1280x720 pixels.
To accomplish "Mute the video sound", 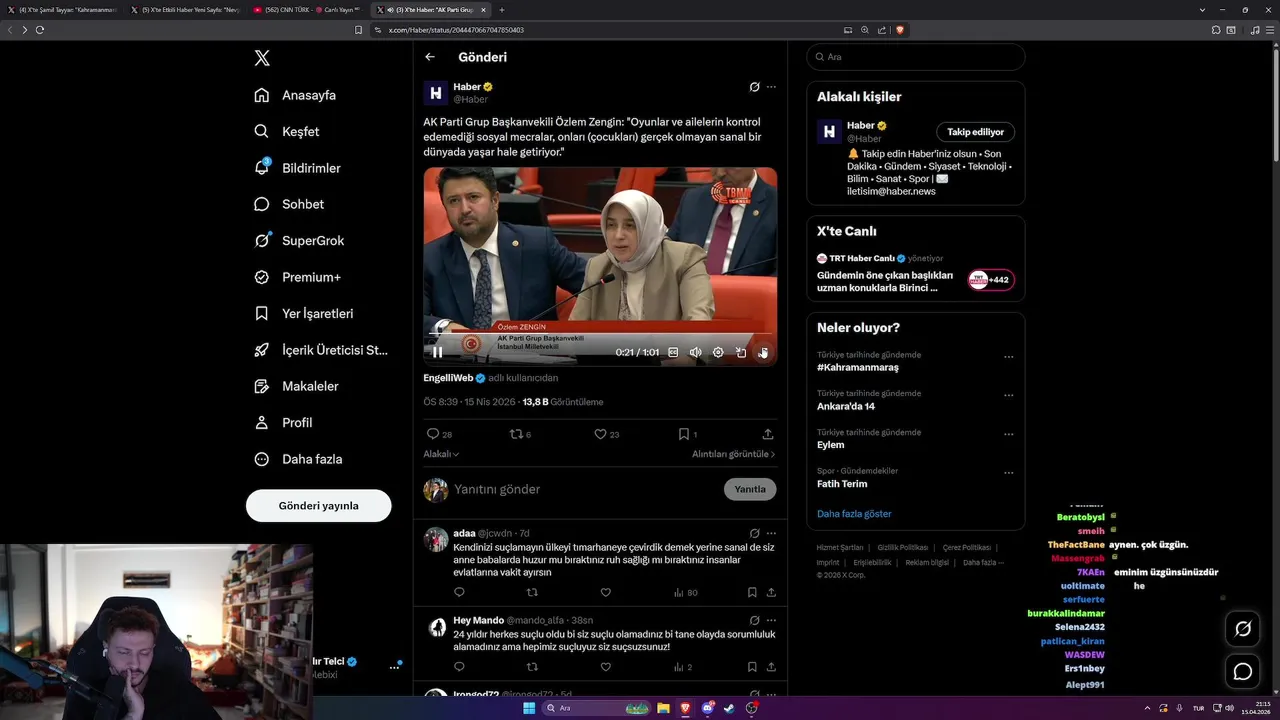I will pyautogui.click(x=696, y=352).
